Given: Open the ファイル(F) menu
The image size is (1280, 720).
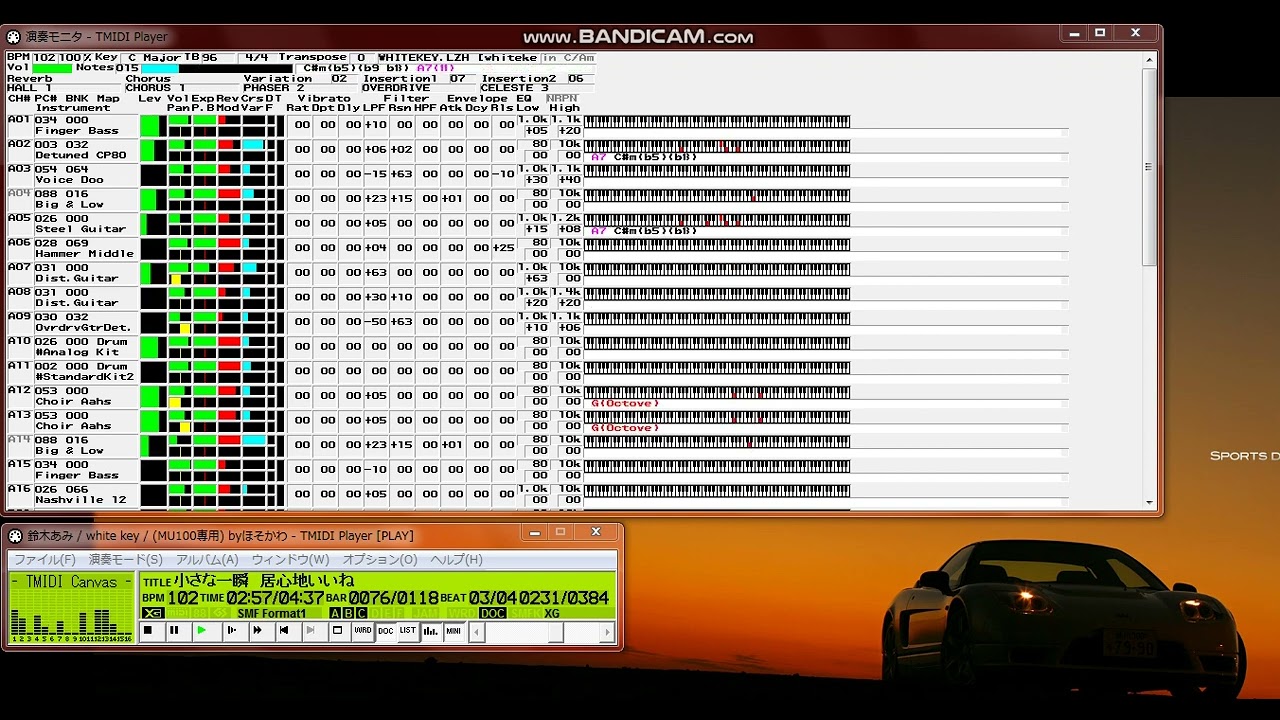Looking at the screenshot, I should click(x=44, y=560).
